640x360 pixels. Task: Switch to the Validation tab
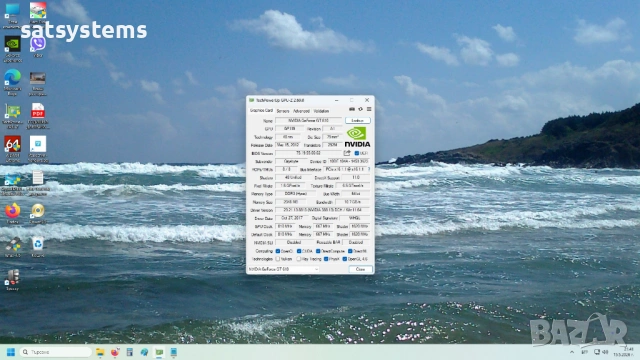(321, 111)
